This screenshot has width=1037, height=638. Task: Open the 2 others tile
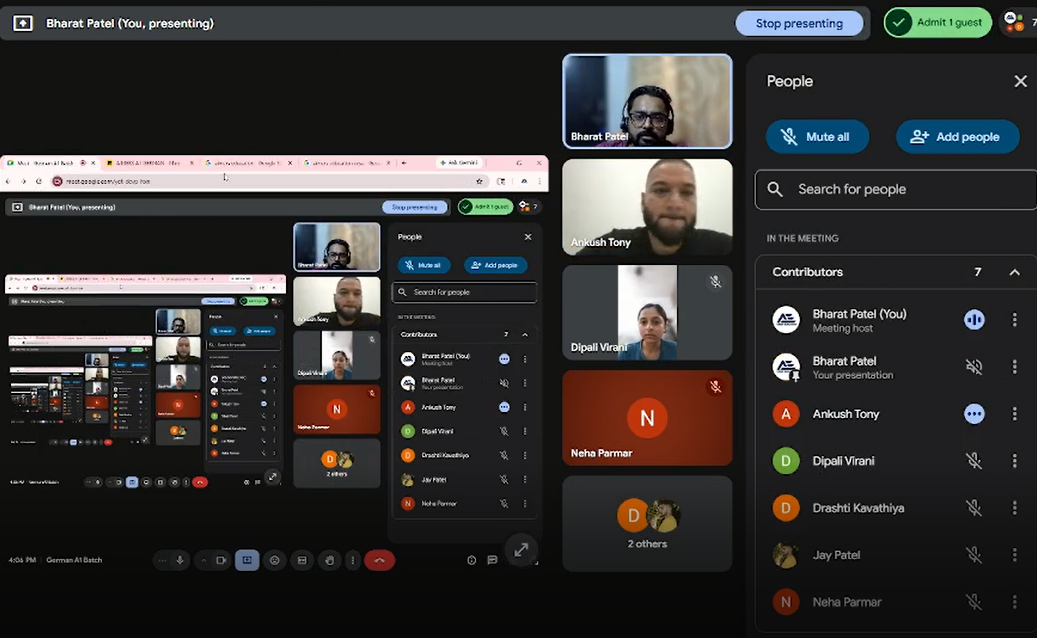click(x=647, y=524)
